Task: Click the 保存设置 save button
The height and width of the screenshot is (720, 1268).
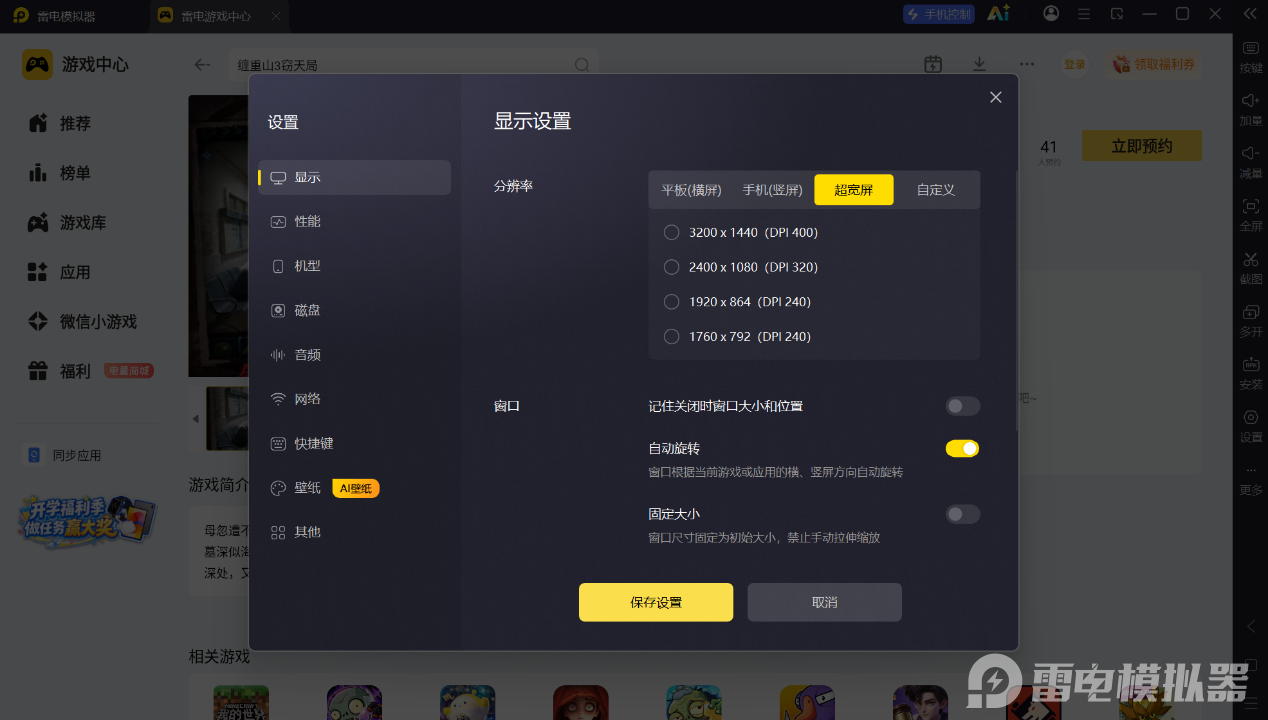Action: [656, 602]
